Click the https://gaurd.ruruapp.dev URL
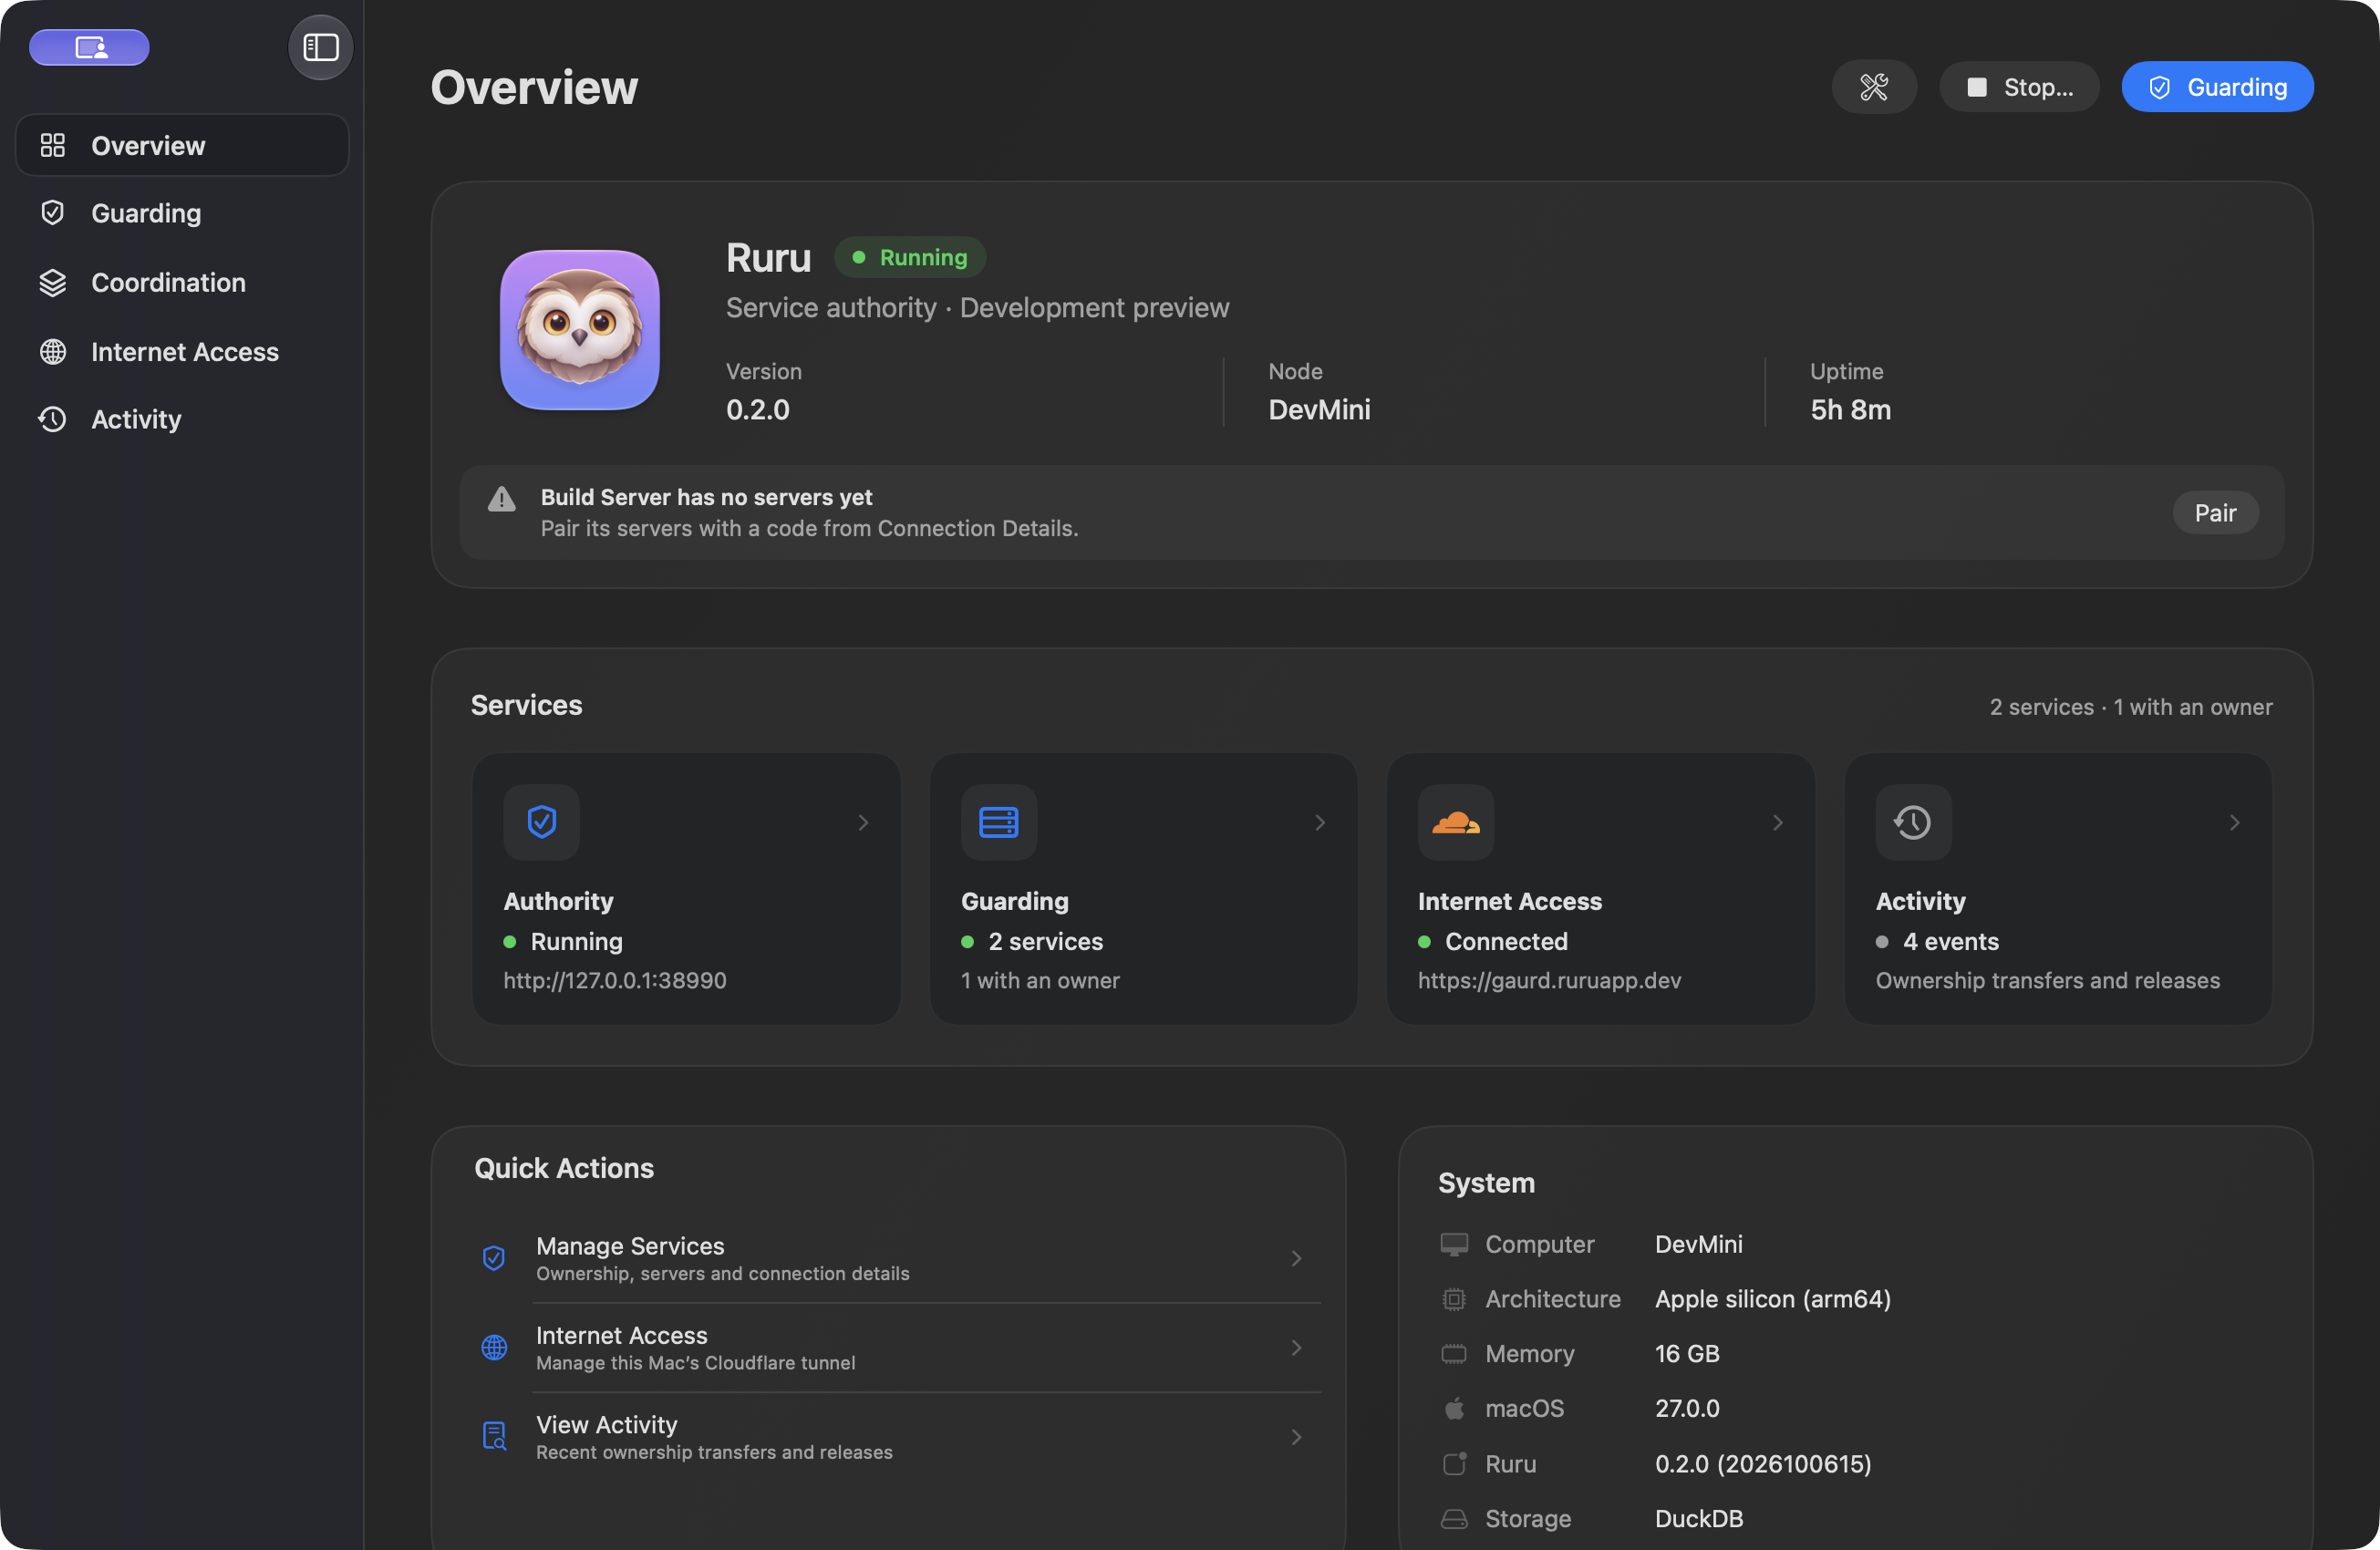The height and width of the screenshot is (1550, 2380). tap(1549, 980)
